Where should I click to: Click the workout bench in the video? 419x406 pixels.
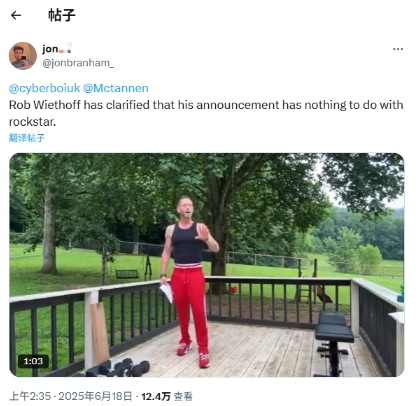pyautogui.click(x=334, y=342)
